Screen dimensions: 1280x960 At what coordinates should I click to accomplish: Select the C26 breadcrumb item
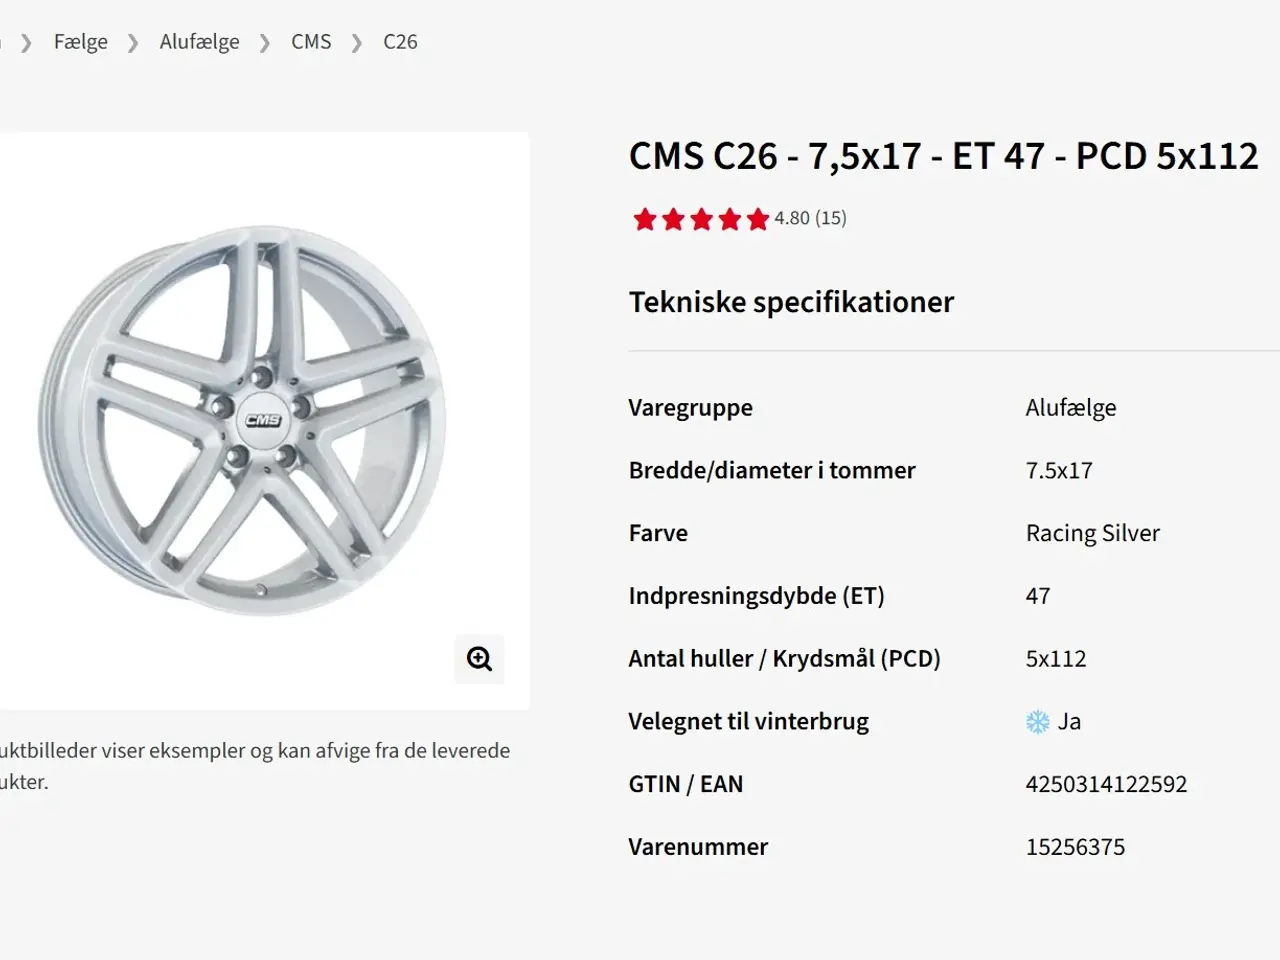tap(400, 42)
